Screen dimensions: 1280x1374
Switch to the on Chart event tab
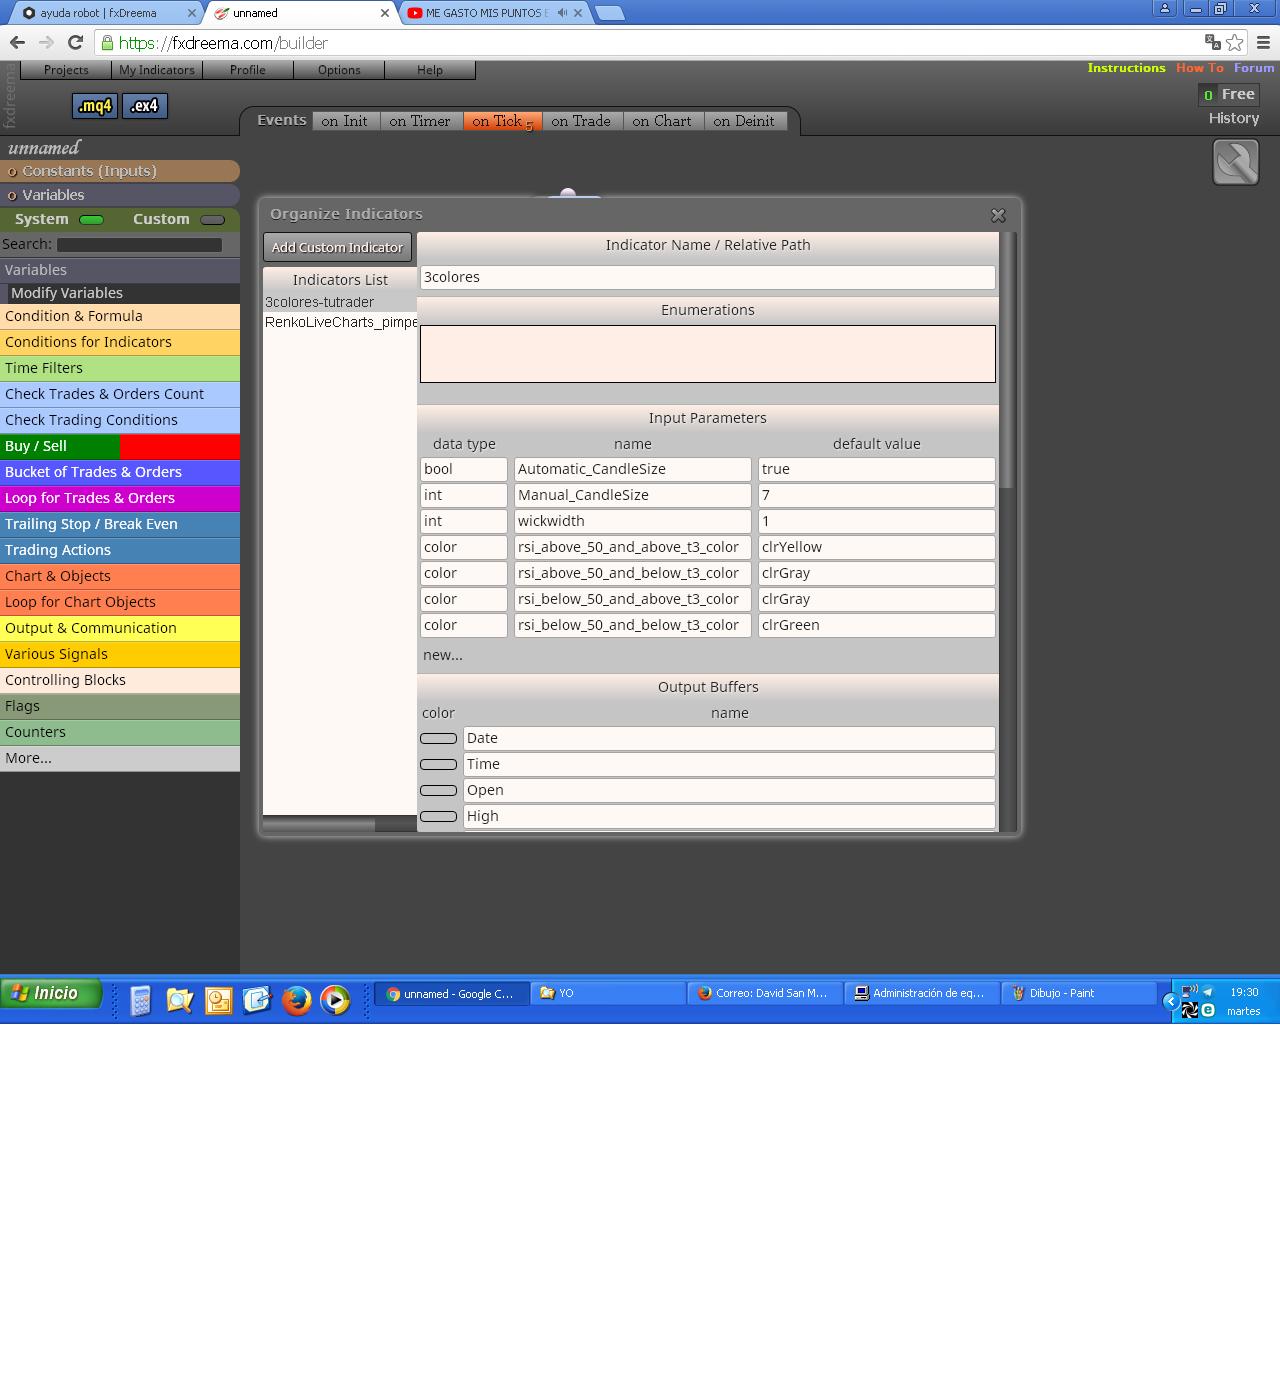(662, 121)
